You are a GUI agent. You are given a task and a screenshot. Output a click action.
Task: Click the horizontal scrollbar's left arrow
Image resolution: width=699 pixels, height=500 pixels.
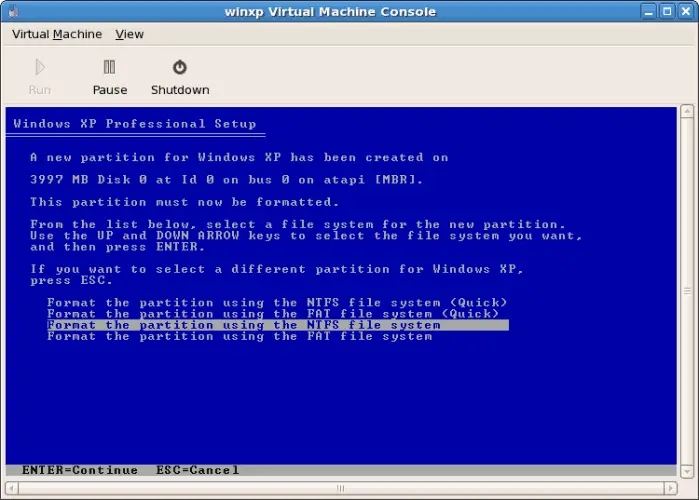click(x=11, y=488)
